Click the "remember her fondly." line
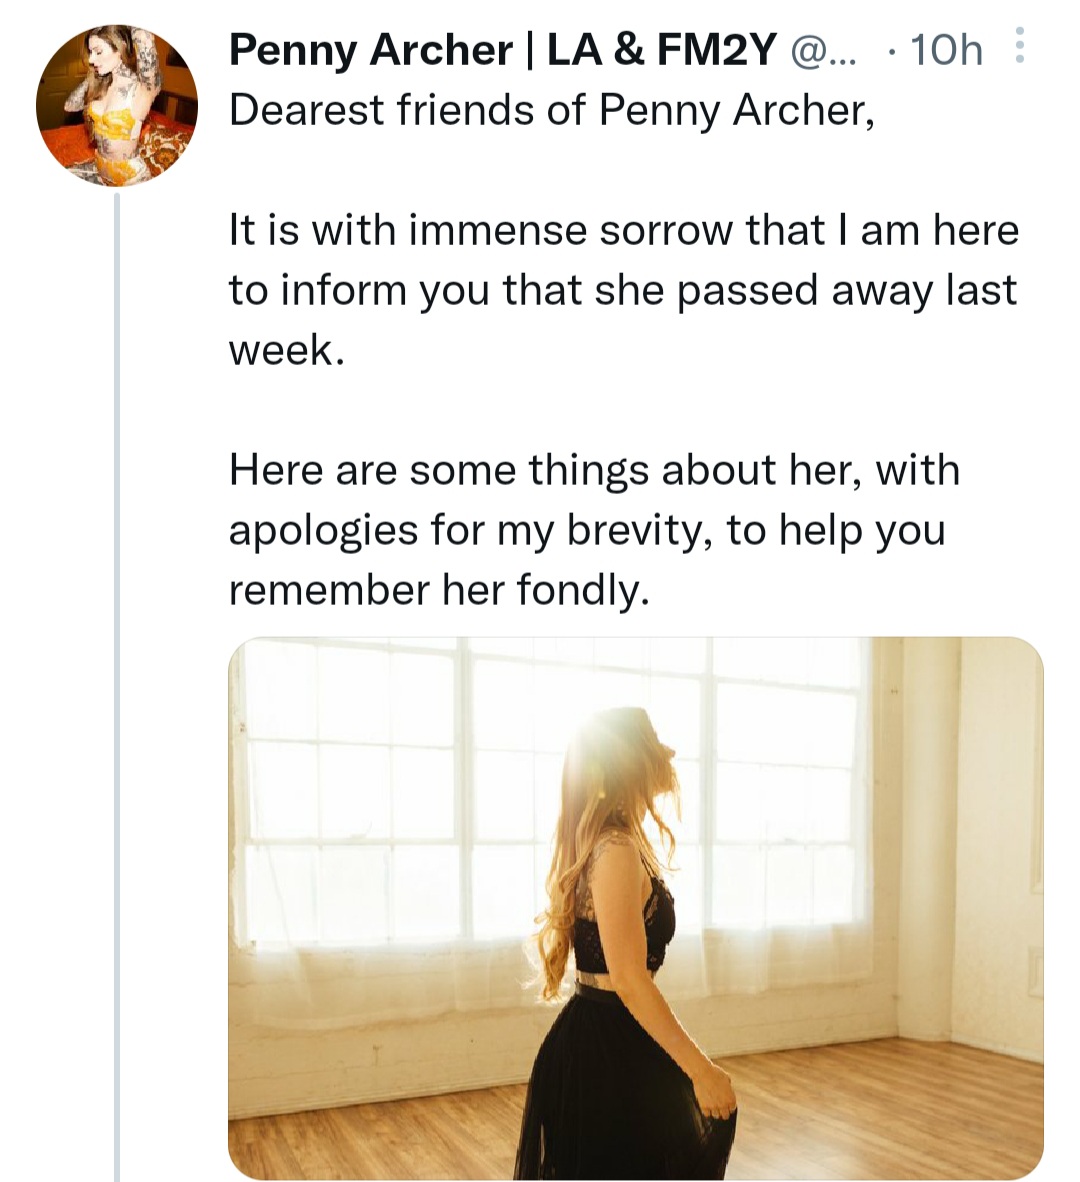1080x1182 pixels. pos(439,590)
